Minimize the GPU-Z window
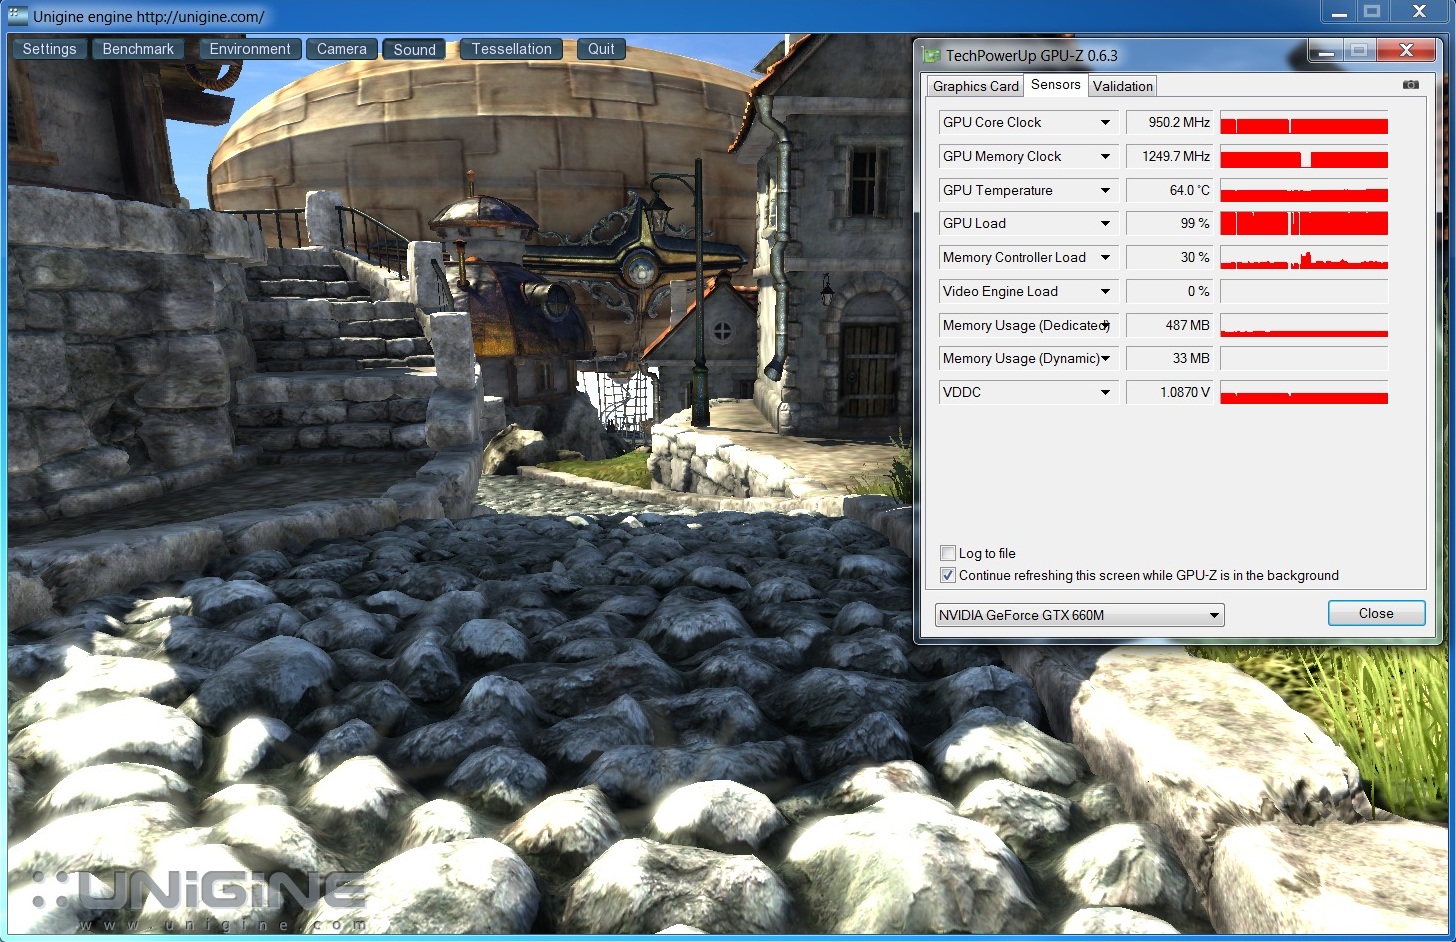The image size is (1456, 942). 1325,51
